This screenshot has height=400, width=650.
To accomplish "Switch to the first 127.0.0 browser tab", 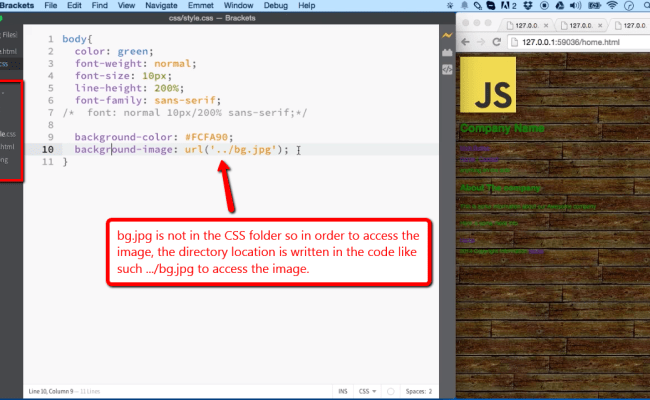I will click(526, 26).
